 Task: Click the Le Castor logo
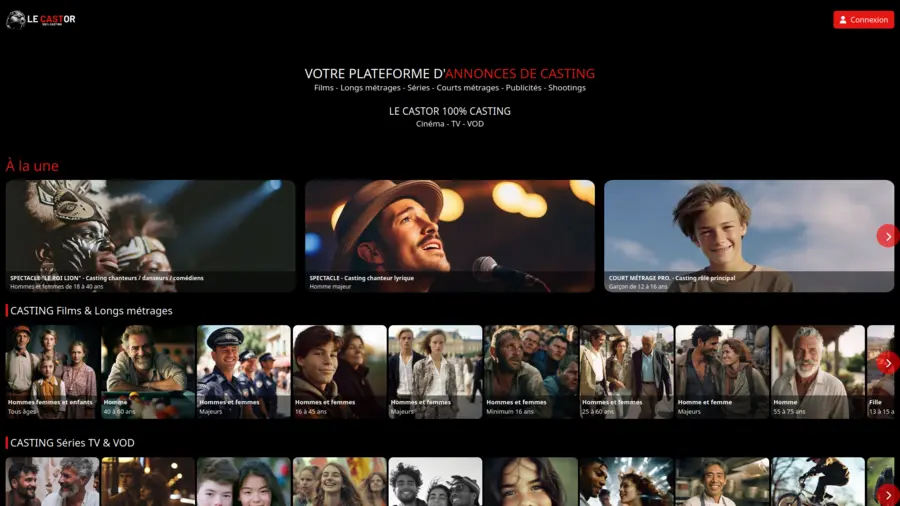point(41,20)
